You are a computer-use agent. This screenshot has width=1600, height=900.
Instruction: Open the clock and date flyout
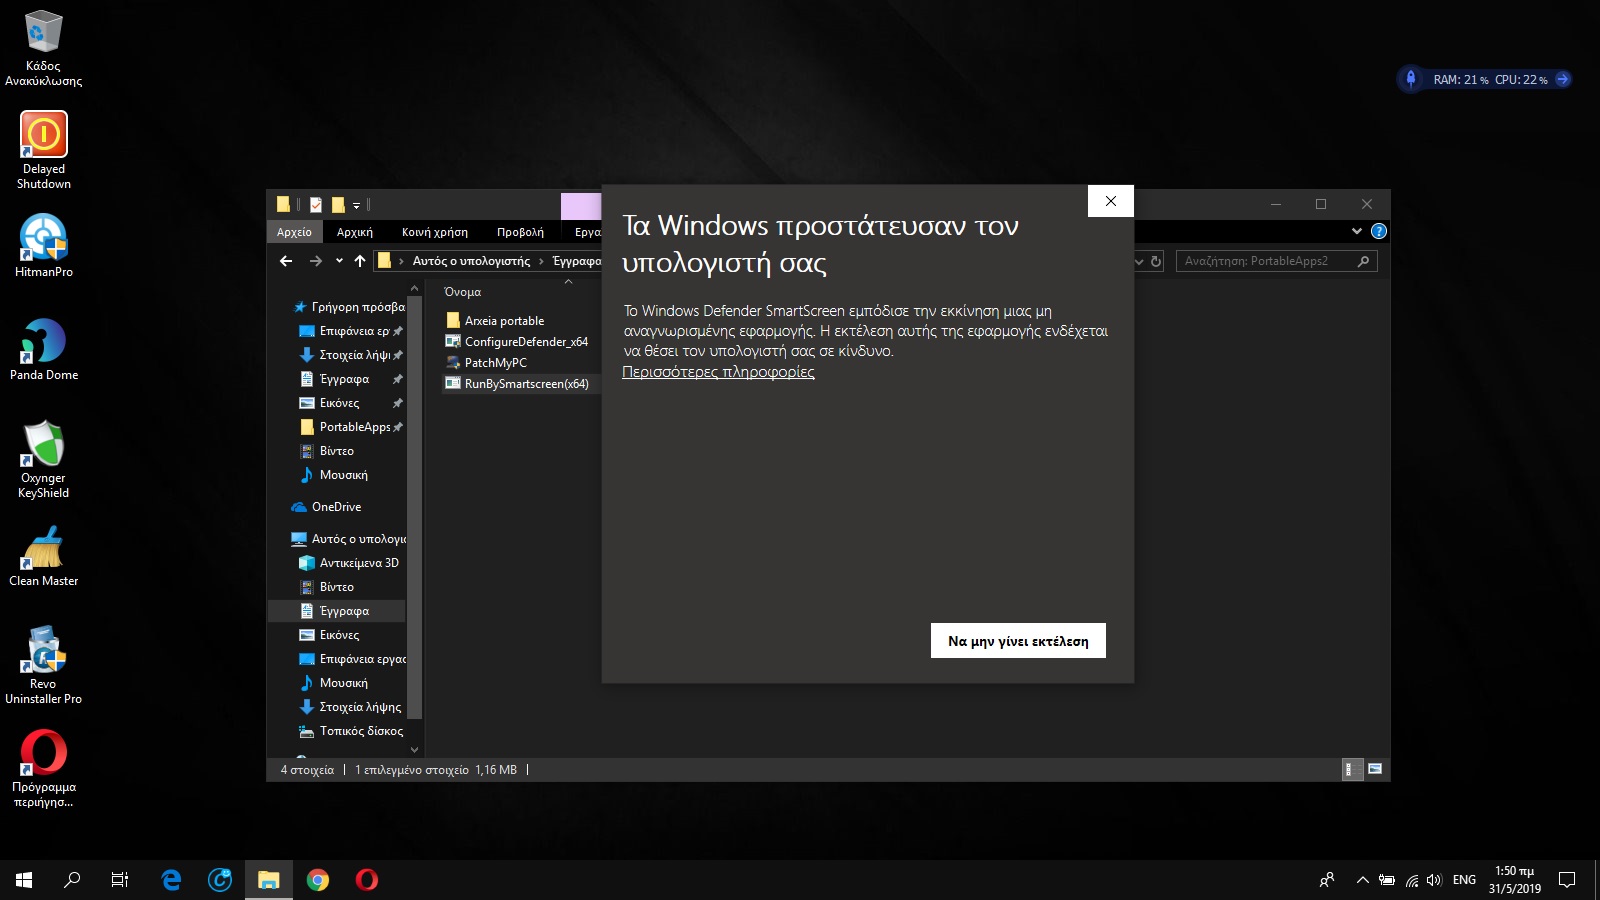1514,880
